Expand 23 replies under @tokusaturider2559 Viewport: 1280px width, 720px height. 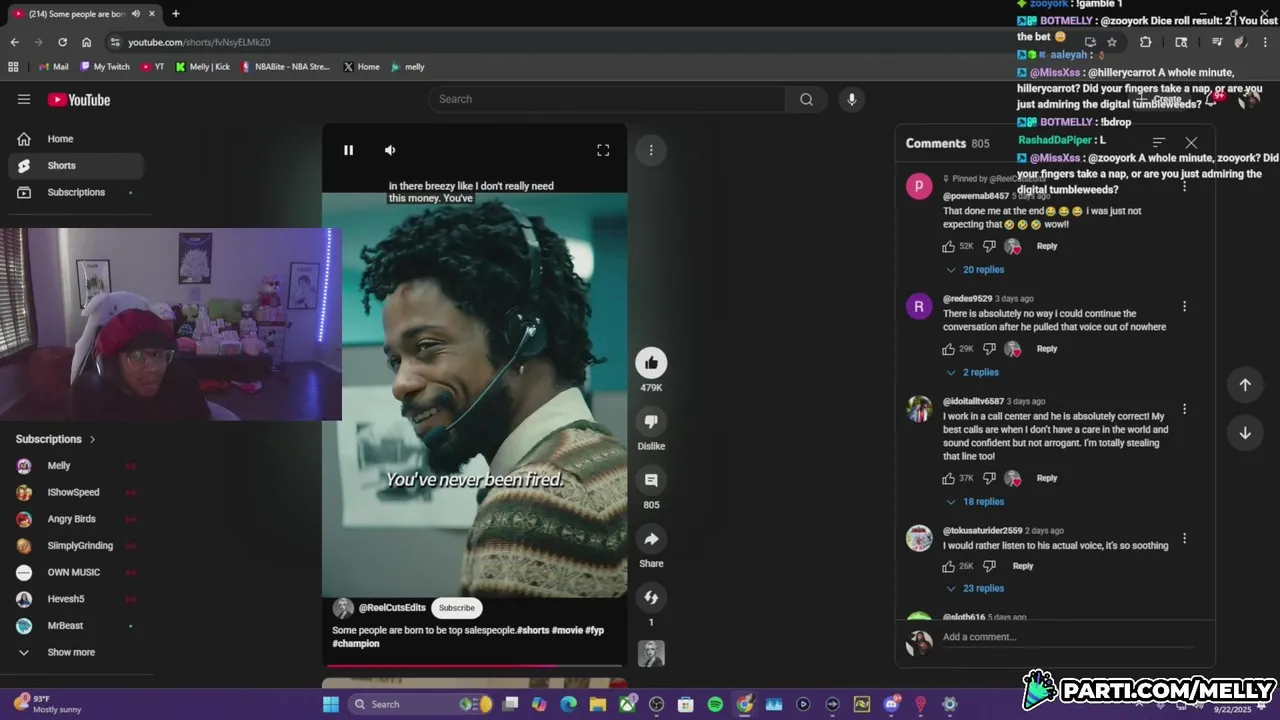tap(975, 589)
